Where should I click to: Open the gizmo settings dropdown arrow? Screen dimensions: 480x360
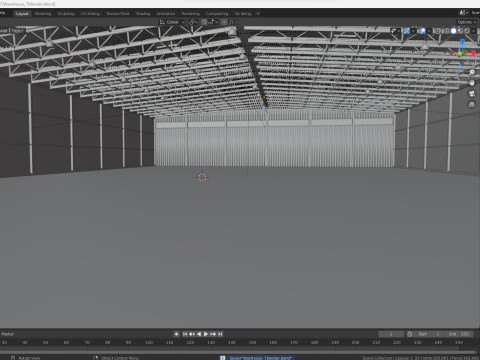click(x=413, y=31)
